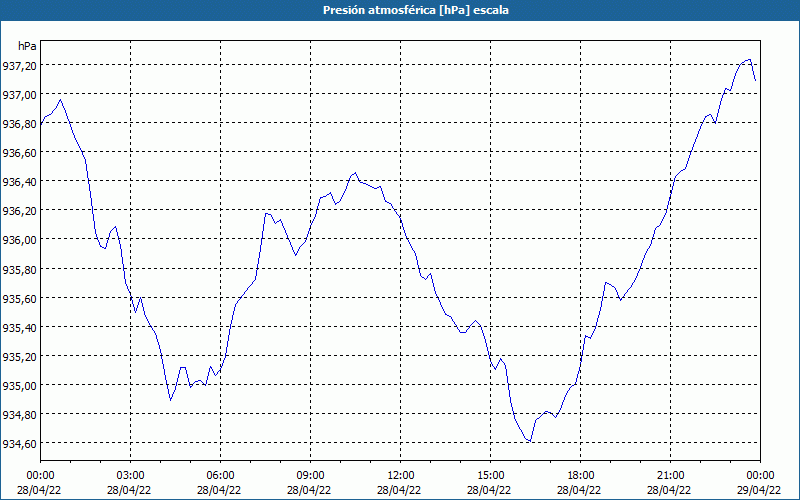This screenshot has width=800, height=500.
Task: Click the 03:00 time axis label
Action: [x=130, y=476]
